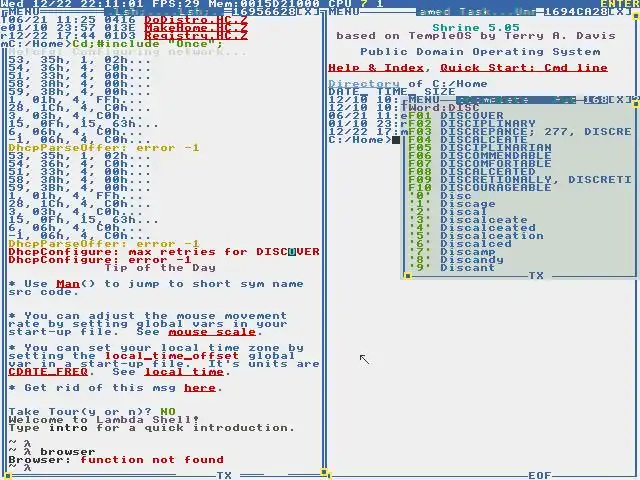This screenshot has height=480, width=640.
Task: Click the FPS:29 readout in top bar
Action: tap(176, 4)
